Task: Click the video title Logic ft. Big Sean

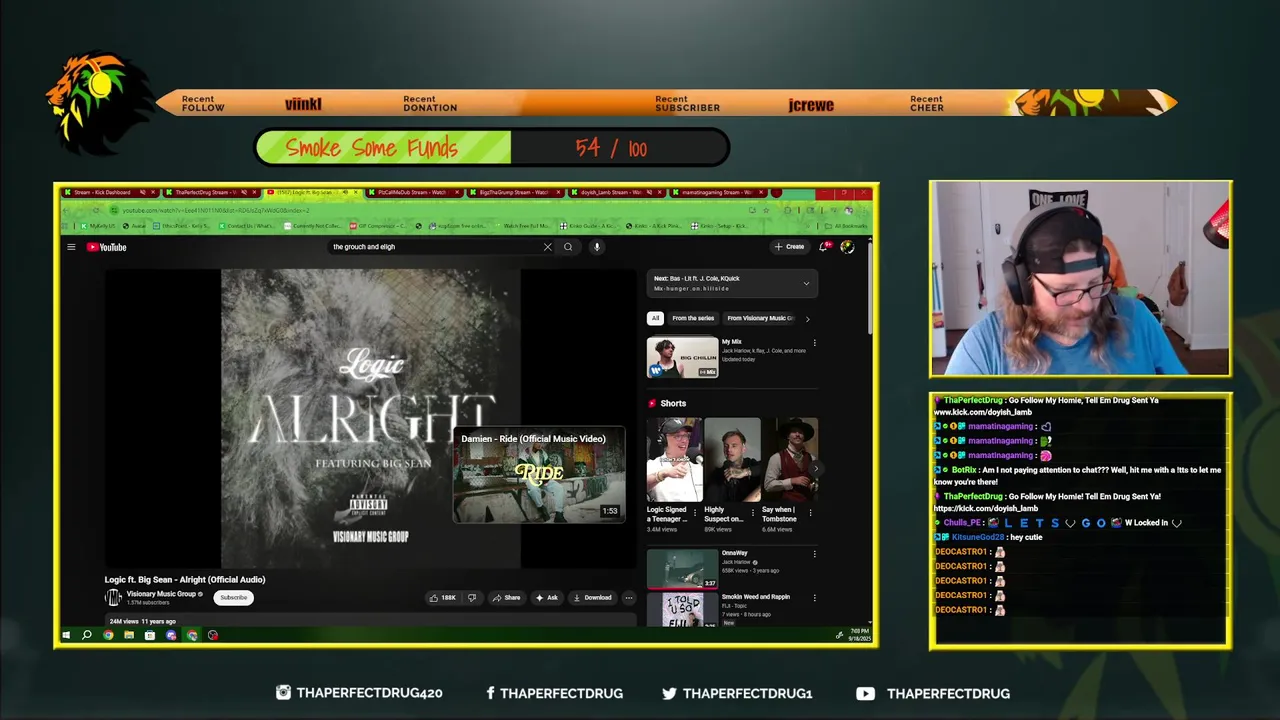Action: coord(185,580)
